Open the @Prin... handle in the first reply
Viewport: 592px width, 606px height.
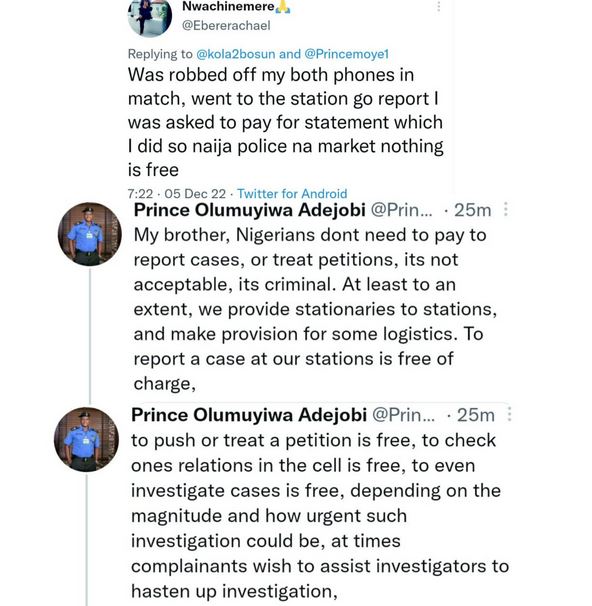[401, 210]
